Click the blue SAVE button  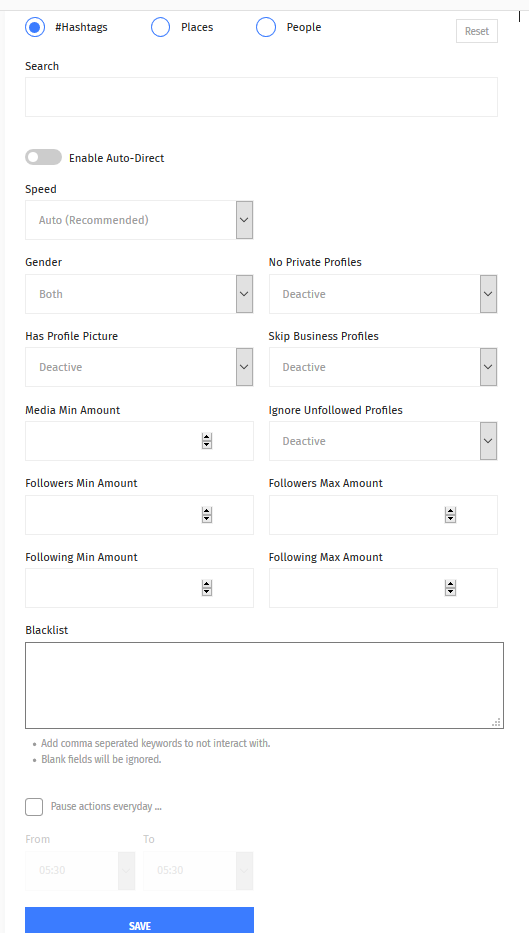139,921
